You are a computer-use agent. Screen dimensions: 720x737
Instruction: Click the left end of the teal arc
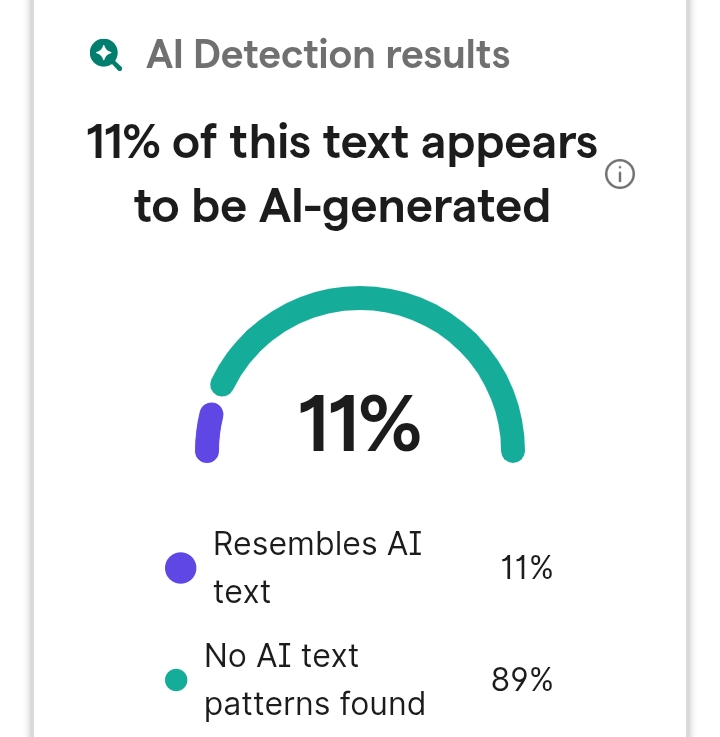(x=222, y=382)
